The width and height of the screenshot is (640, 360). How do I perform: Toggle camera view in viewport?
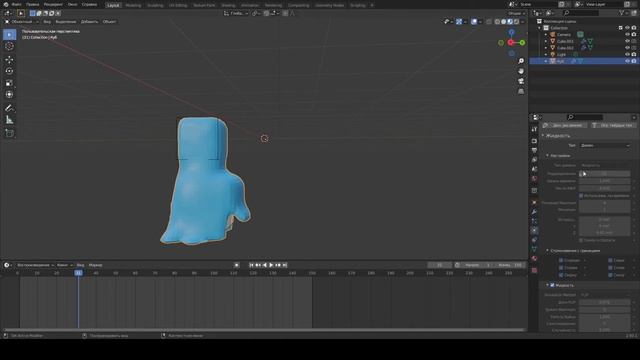coord(521,81)
